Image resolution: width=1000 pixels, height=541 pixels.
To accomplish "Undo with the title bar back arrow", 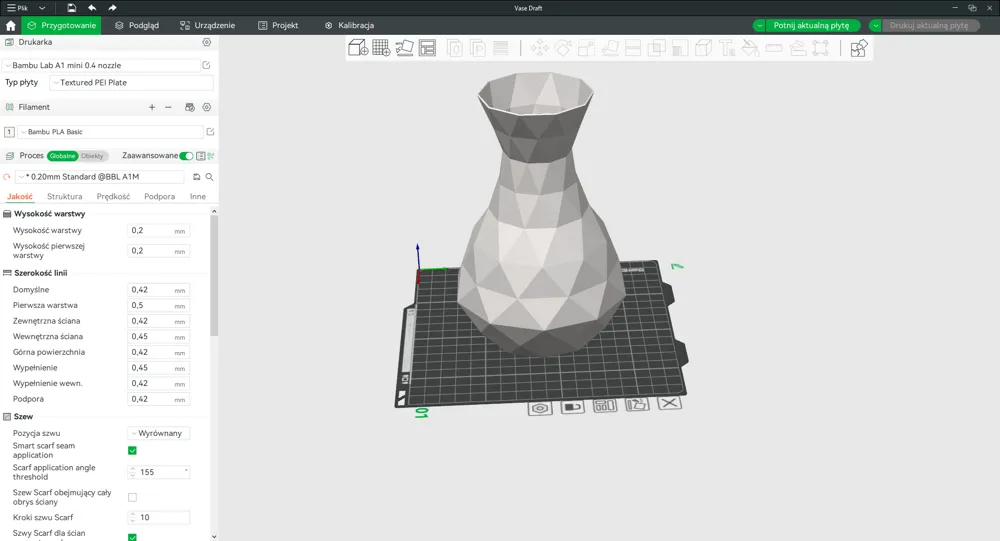I will point(92,8).
